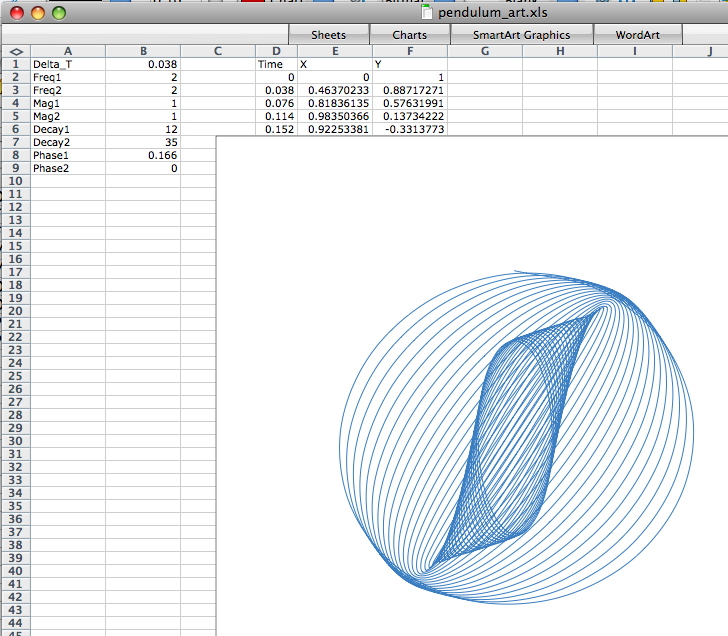Select column D header

pyautogui.click(x=276, y=51)
